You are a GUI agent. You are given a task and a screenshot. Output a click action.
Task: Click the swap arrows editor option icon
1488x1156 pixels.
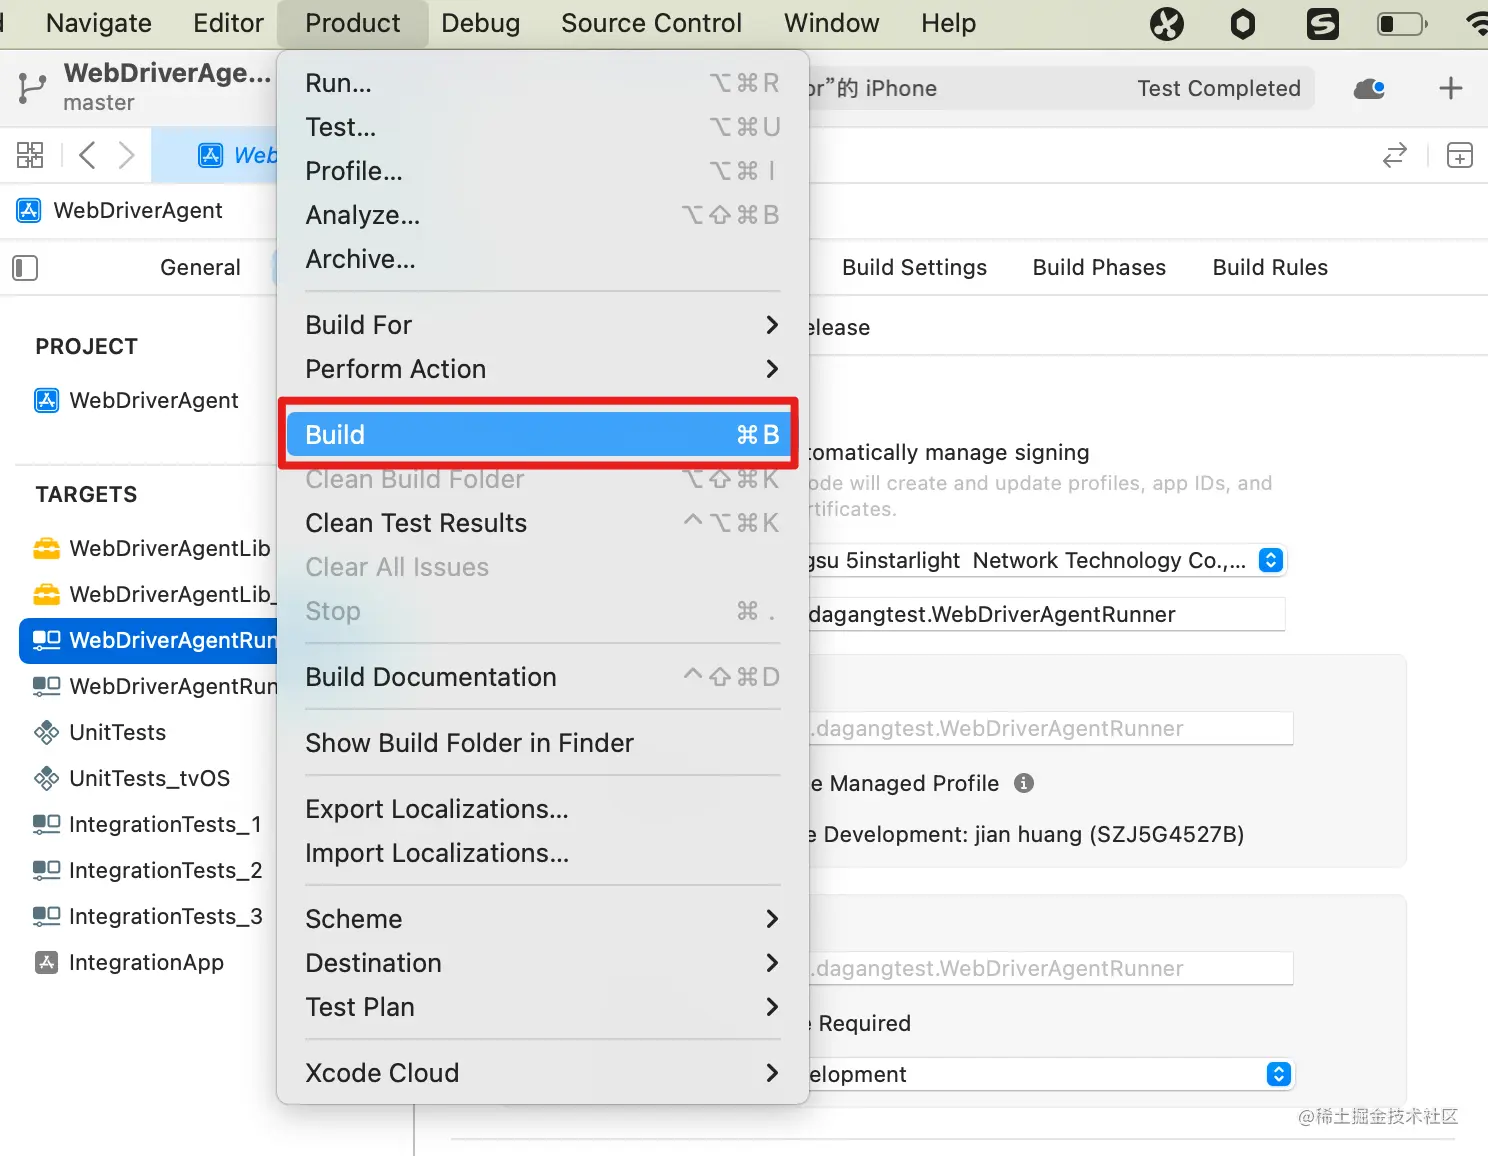[1394, 155]
